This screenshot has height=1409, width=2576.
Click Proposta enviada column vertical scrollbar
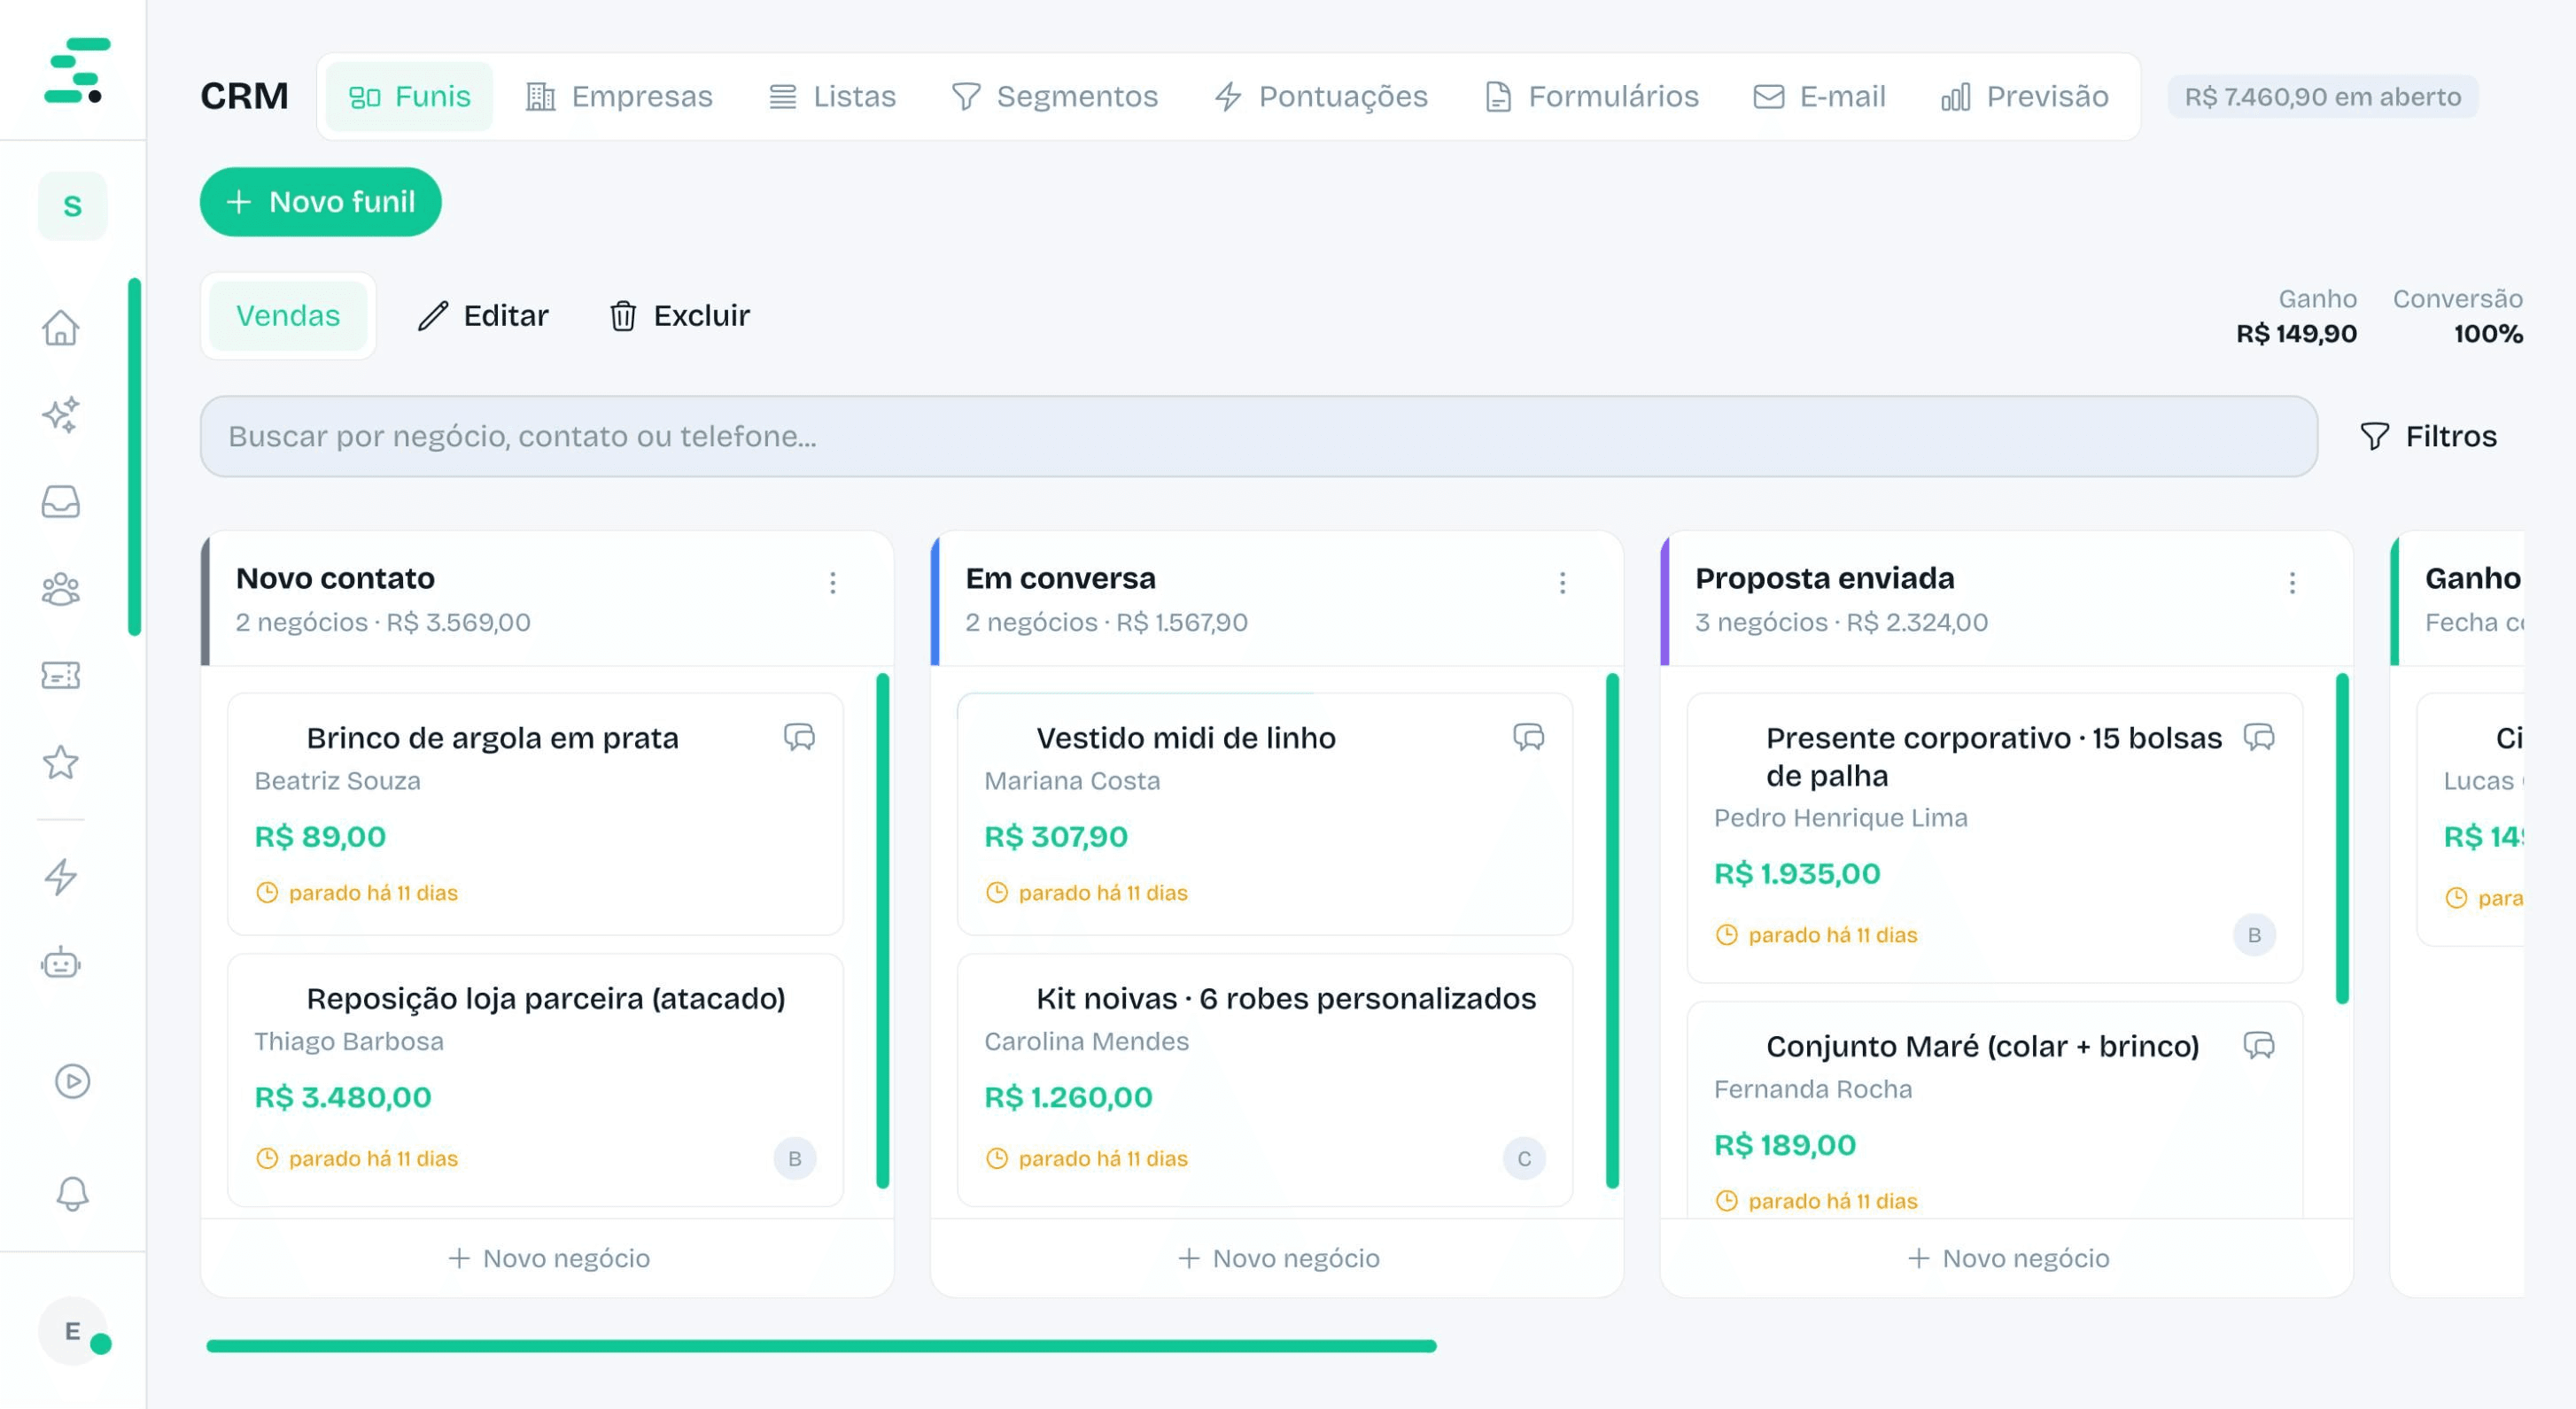click(x=2342, y=838)
